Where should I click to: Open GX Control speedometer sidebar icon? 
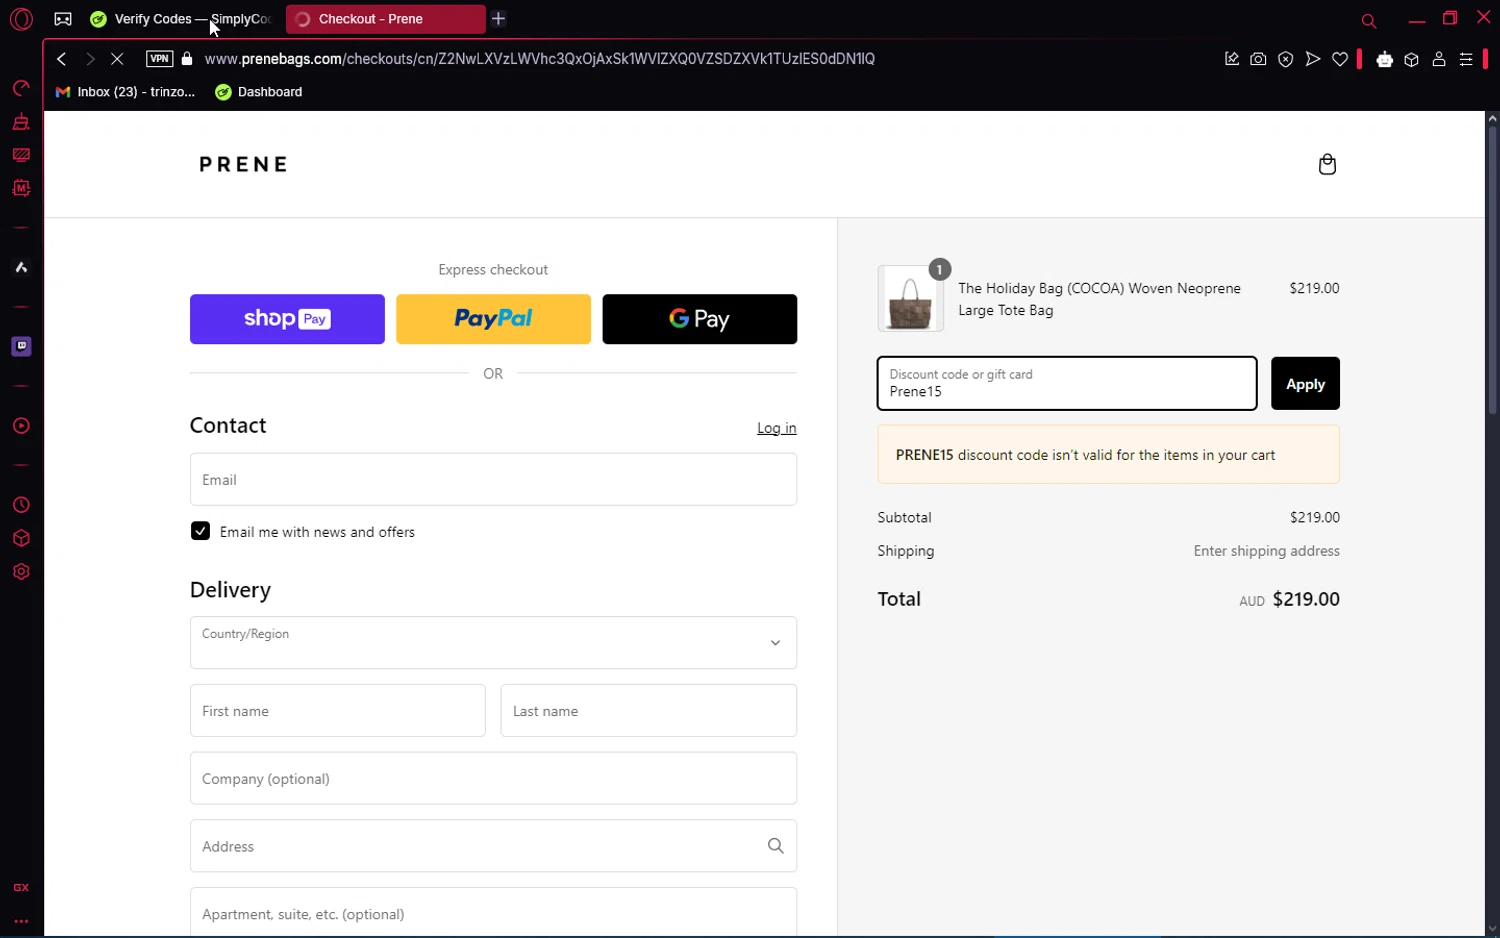coord(21,89)
